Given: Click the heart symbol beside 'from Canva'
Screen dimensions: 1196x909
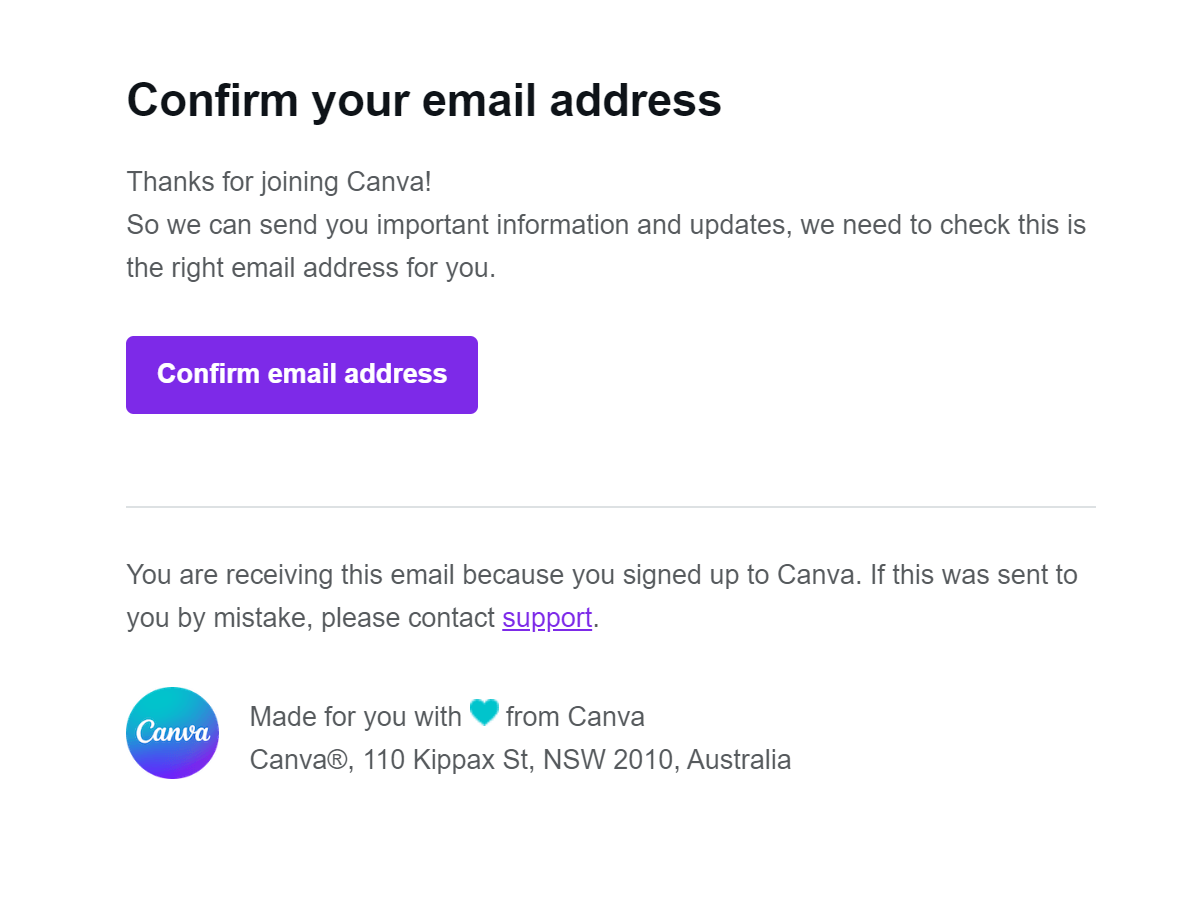Looking at the screenshot, I should coord(485,713).
